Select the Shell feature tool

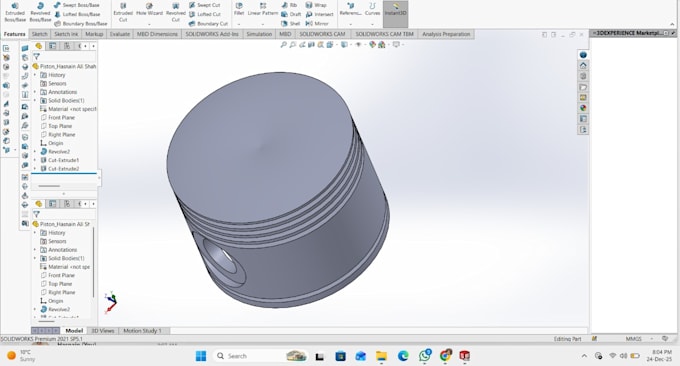(x=291, y=23)
